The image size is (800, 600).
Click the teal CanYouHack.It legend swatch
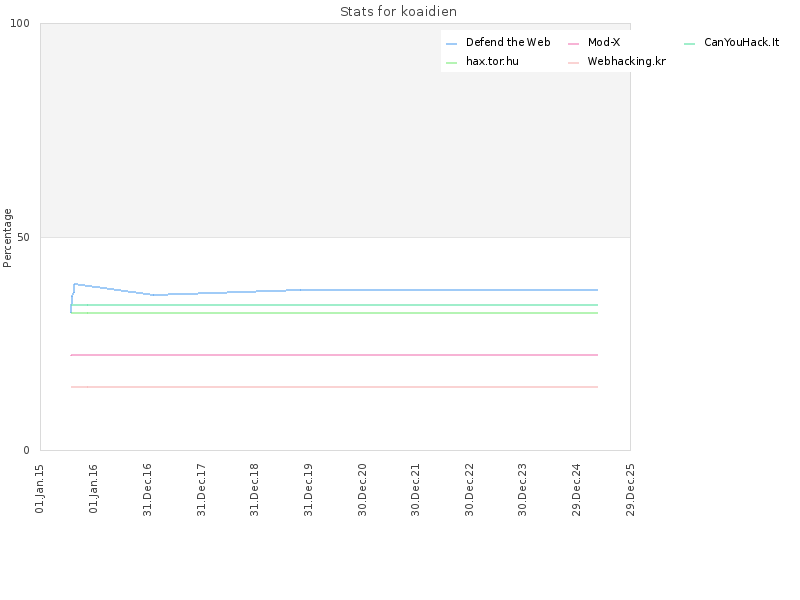pyautogui.click(x=689, y=44)
